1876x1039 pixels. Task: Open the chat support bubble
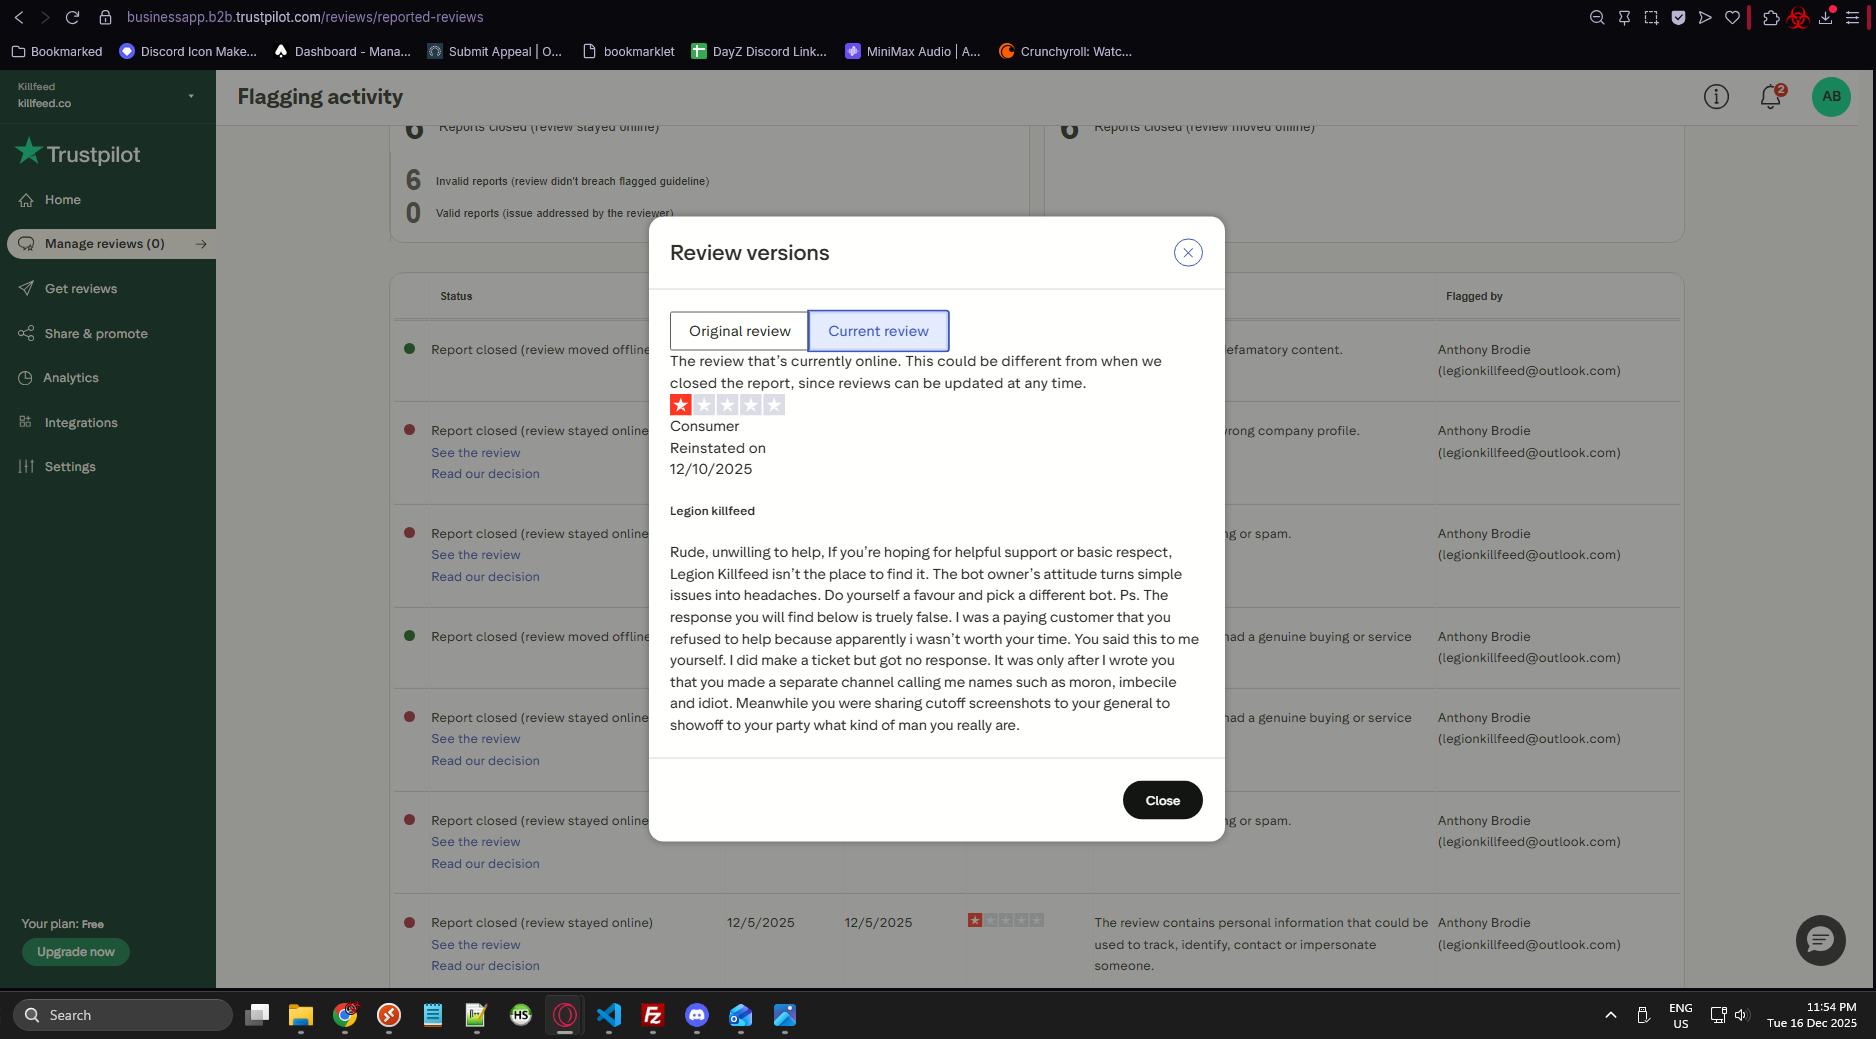[1820, 940]
